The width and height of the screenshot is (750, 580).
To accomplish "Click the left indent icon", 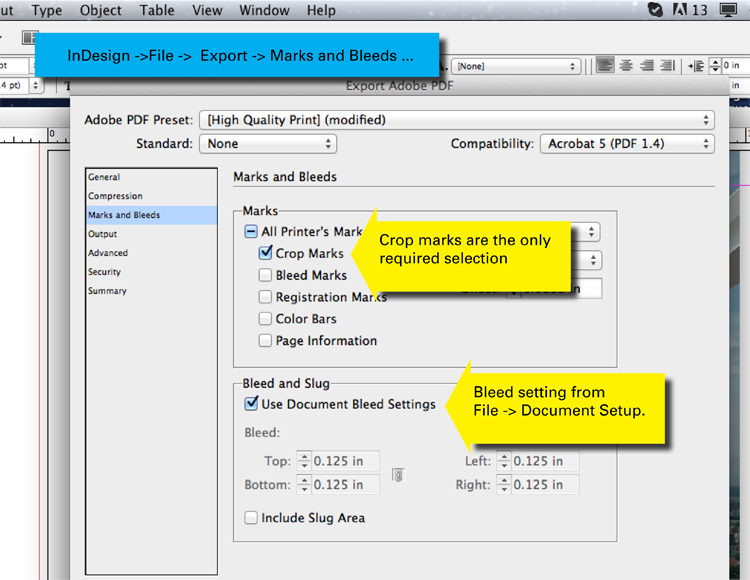I will [x=696, y=66].
